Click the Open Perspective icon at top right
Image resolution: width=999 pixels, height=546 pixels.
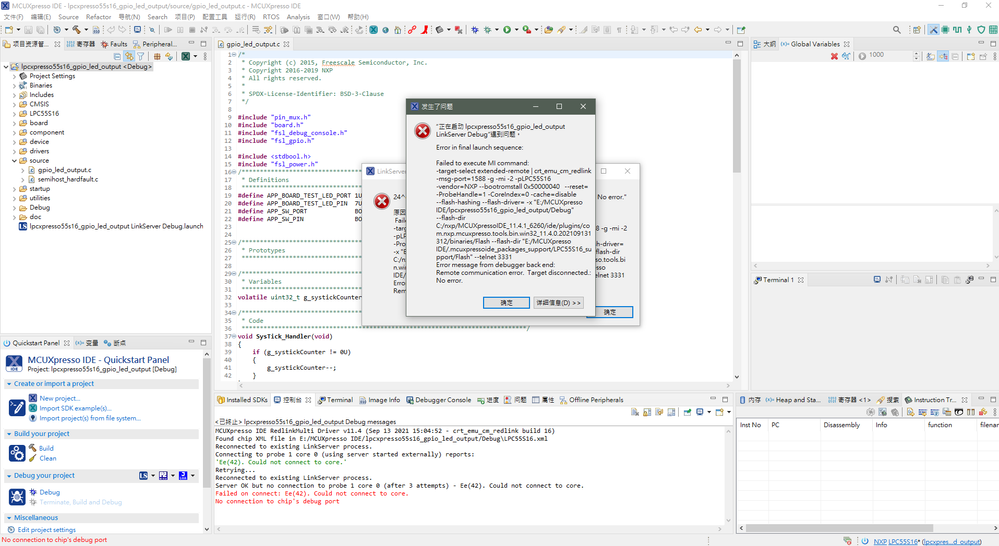pos(917,30)
